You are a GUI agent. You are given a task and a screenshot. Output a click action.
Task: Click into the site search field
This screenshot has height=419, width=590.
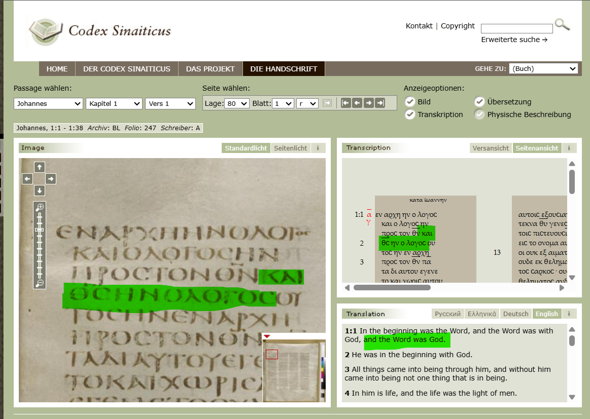tap(517, 28)
